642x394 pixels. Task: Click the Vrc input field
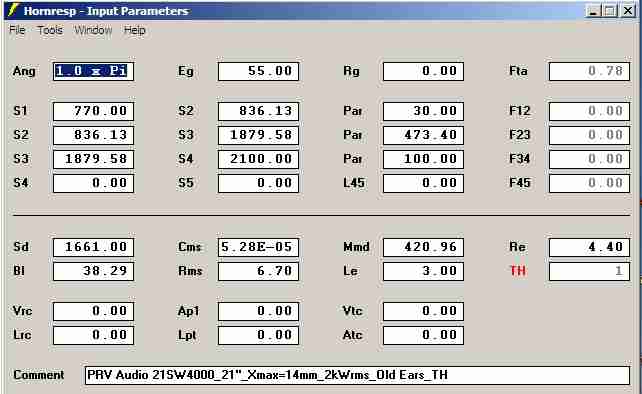tap(93, 311)
